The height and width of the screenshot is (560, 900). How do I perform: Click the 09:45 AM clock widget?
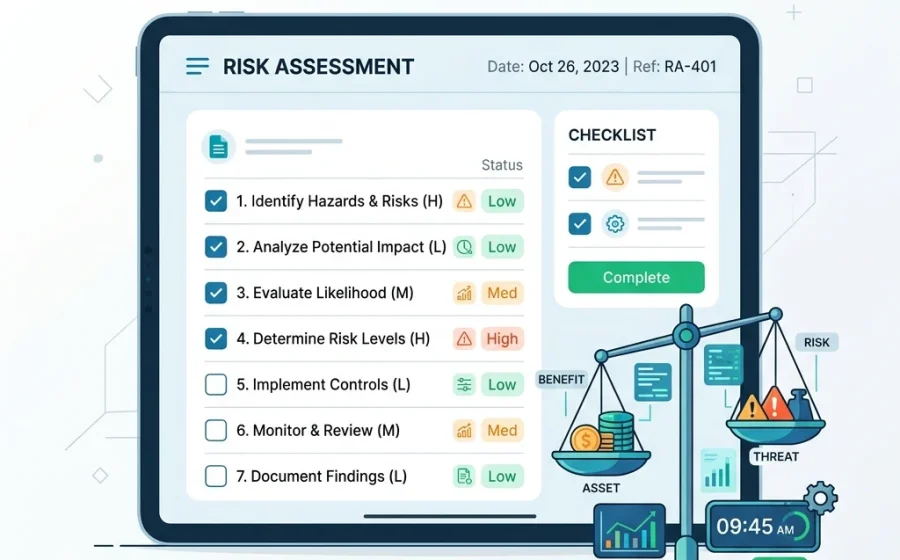coord(763,526)
